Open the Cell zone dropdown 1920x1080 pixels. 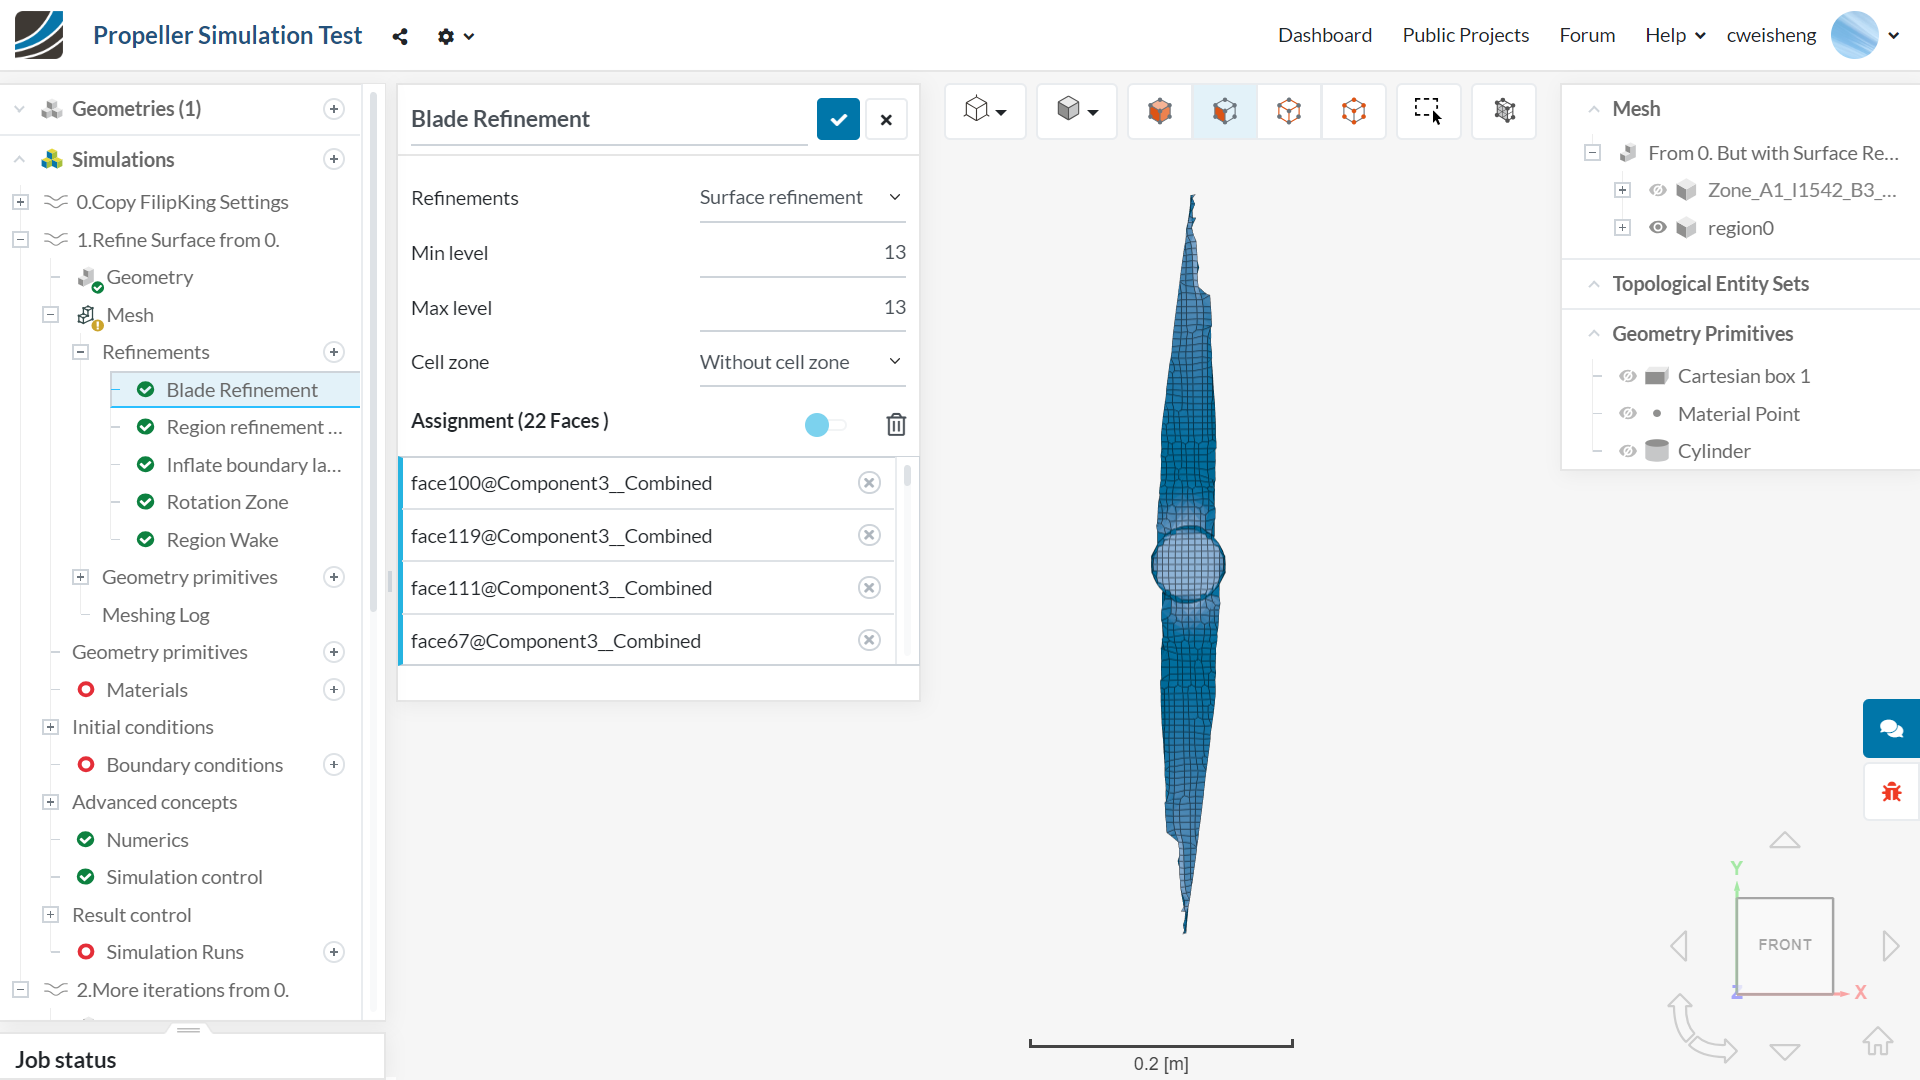[x=802, y=362]
